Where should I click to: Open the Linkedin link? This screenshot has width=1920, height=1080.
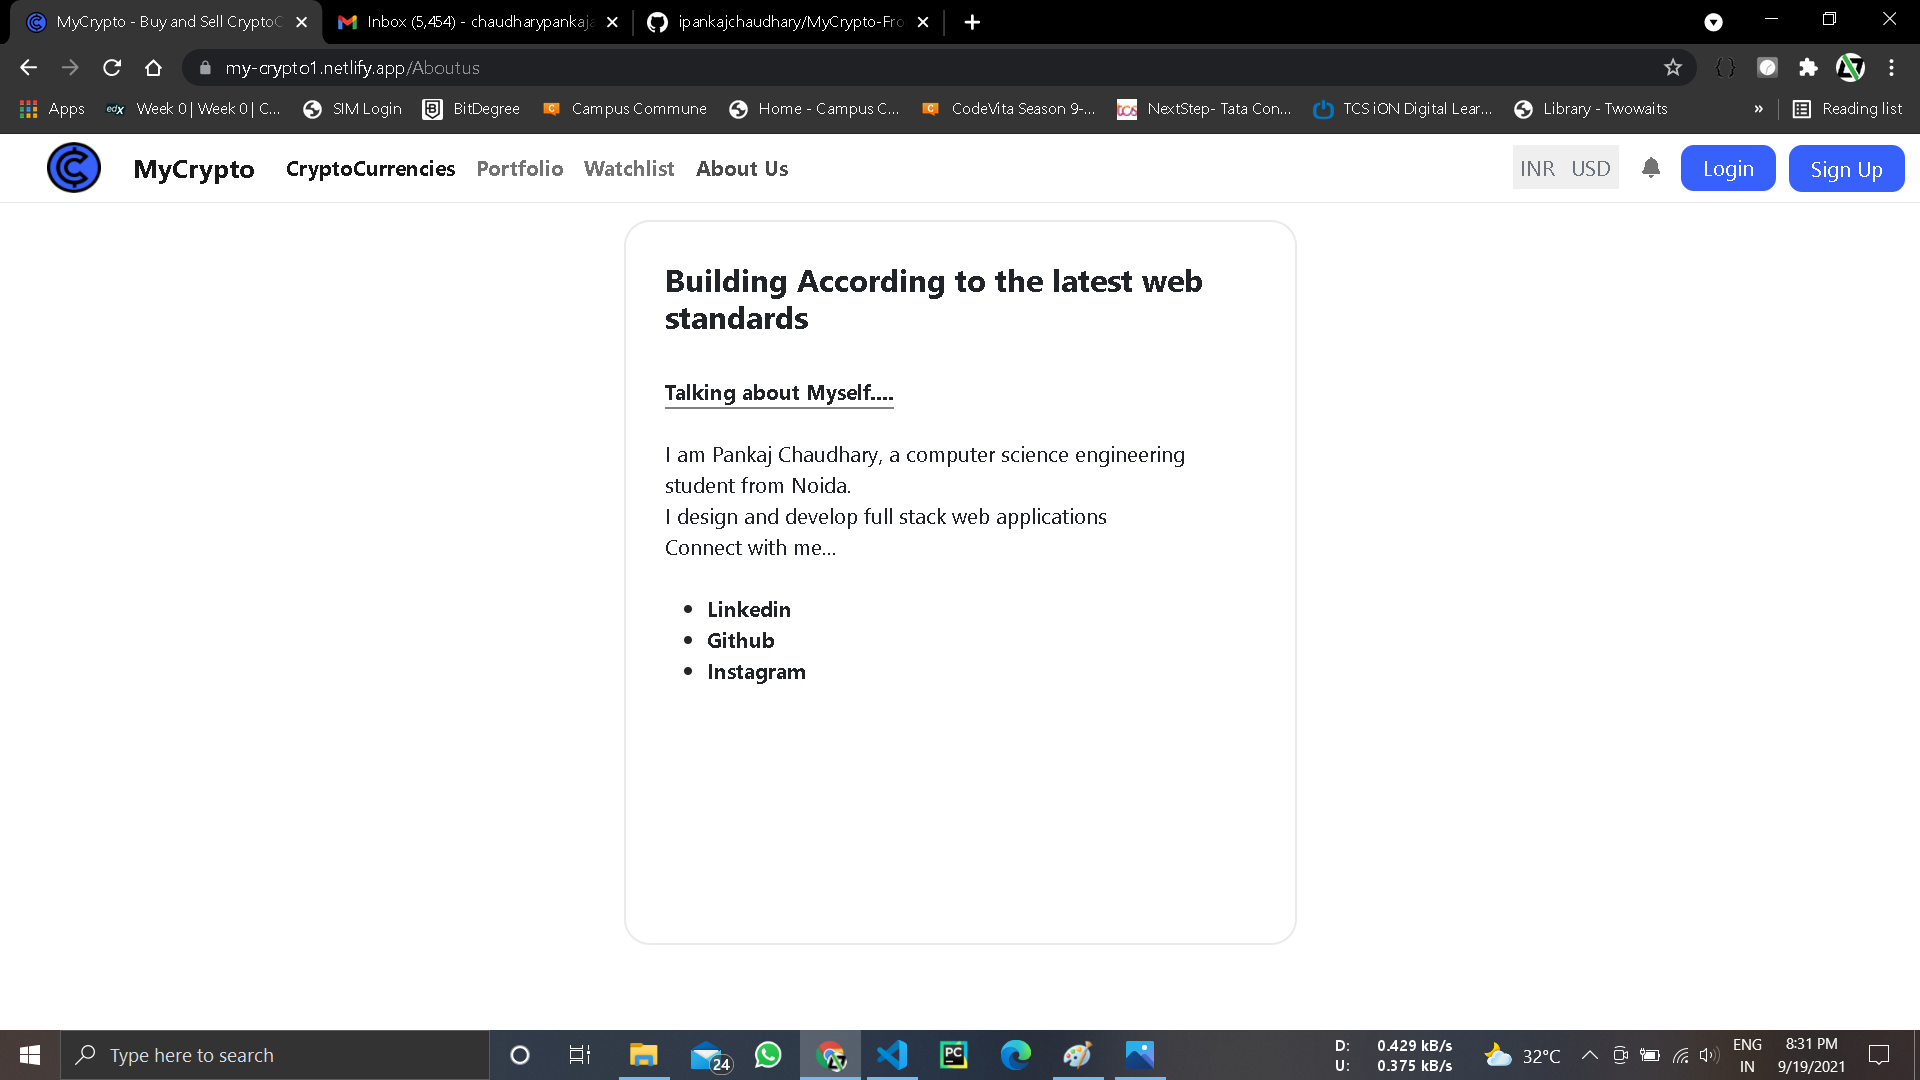(x=749, y=610)
